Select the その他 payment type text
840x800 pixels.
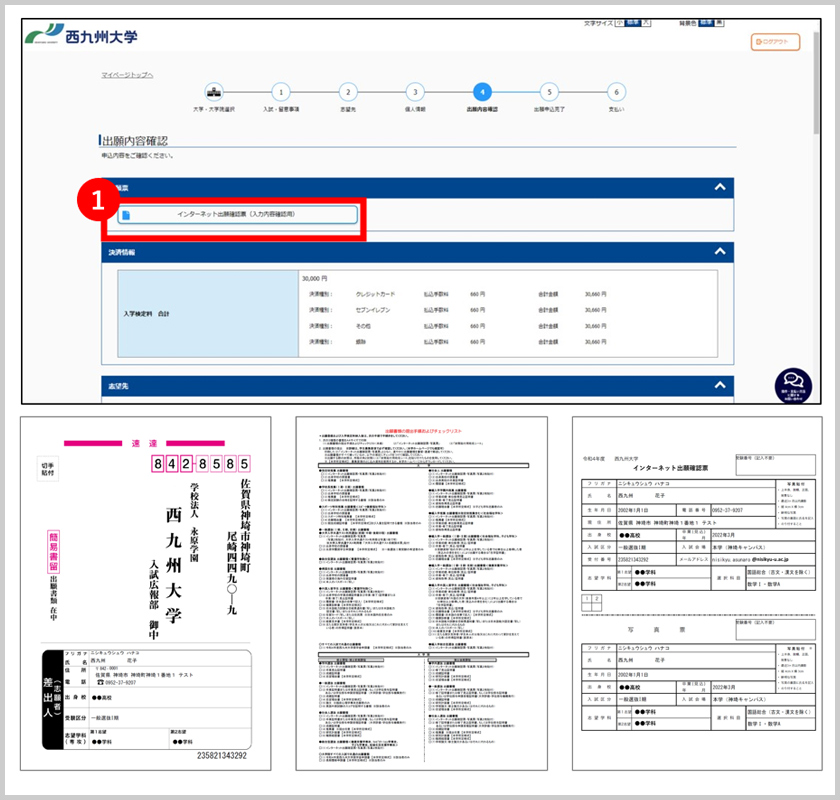tap(363, 326)
